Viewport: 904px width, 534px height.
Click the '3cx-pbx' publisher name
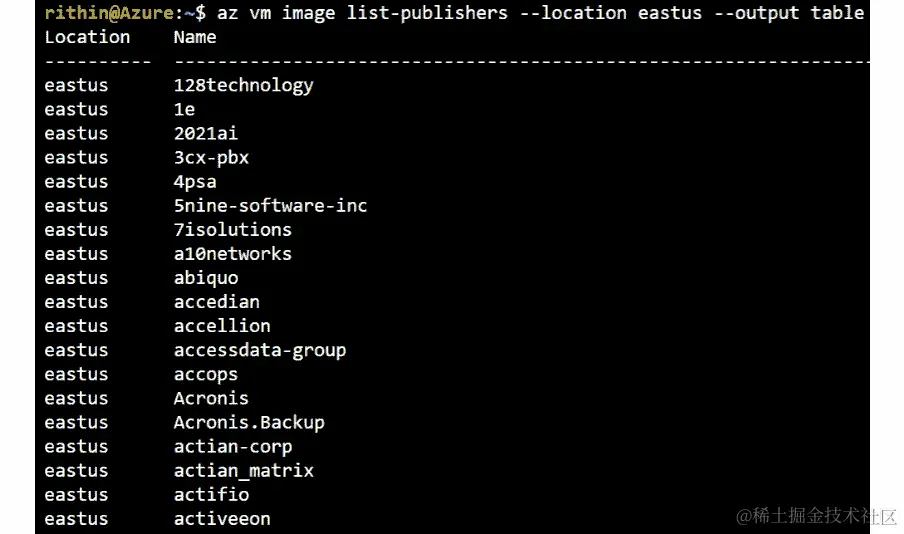[212, 157]
